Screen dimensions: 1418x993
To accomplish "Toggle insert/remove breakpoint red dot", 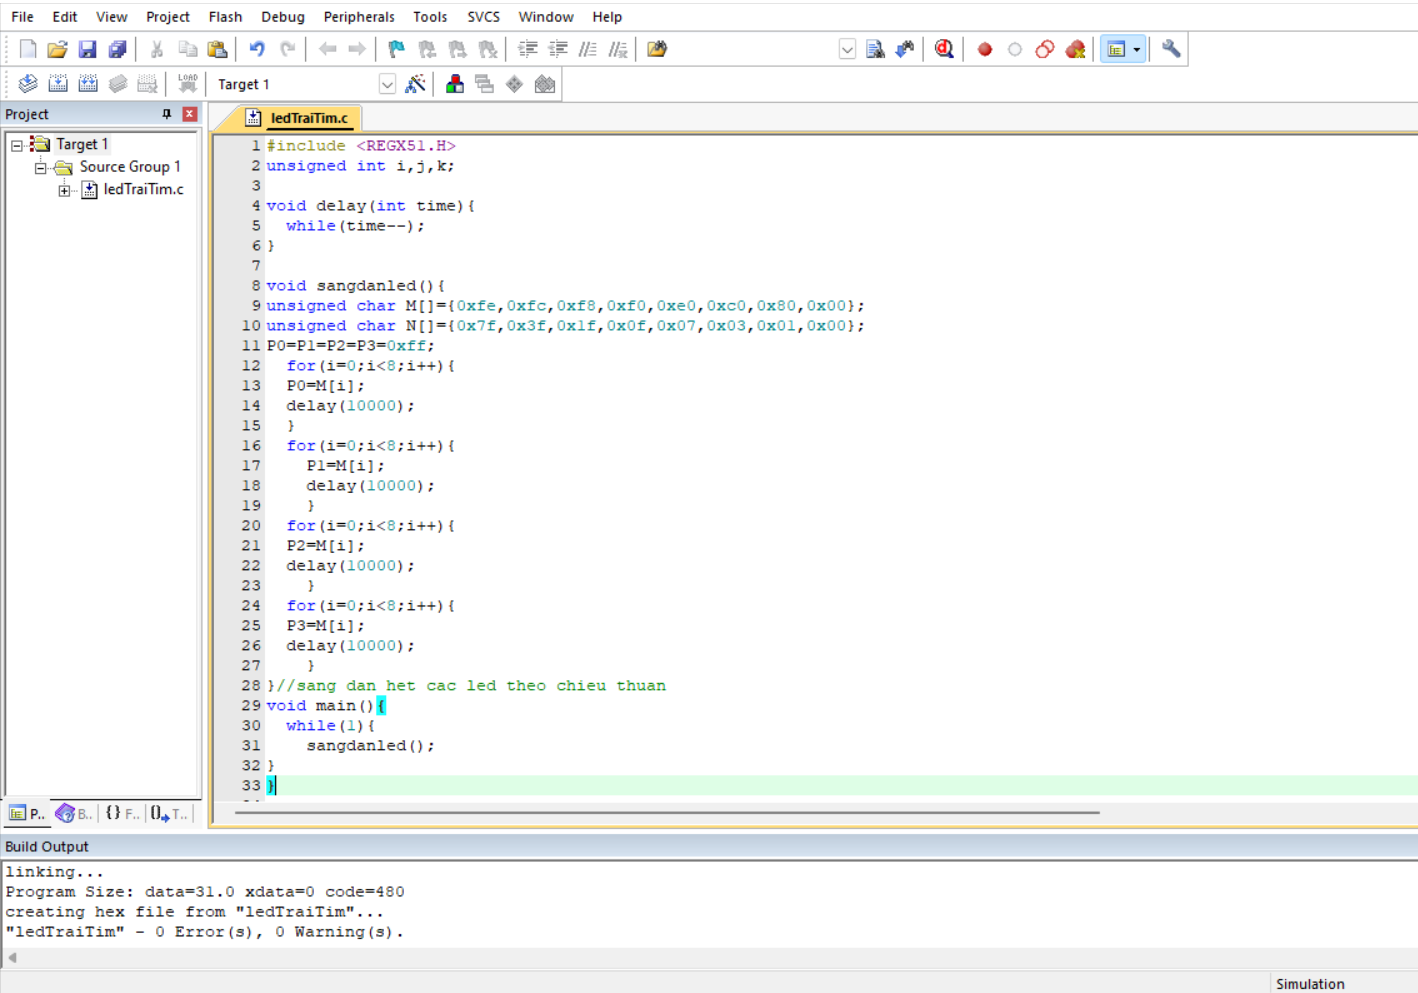I will [985, 49].
